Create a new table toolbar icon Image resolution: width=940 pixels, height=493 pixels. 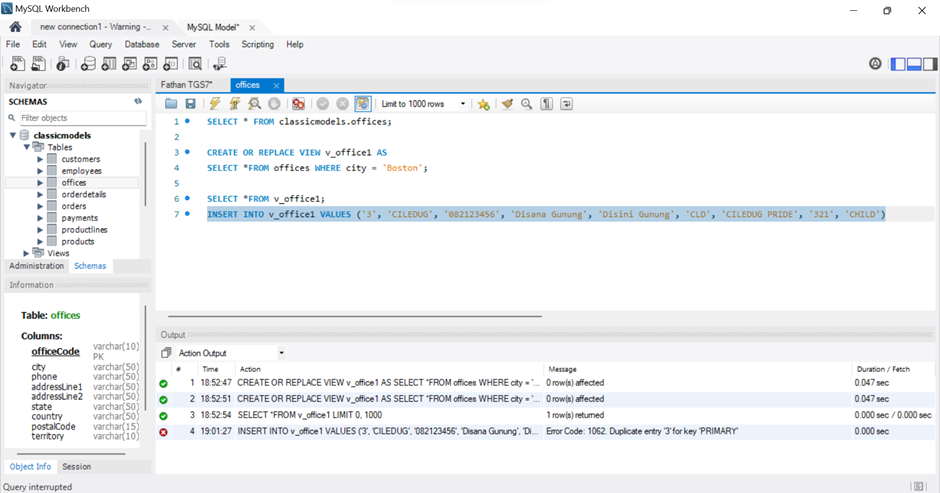[x=109, y=64]
